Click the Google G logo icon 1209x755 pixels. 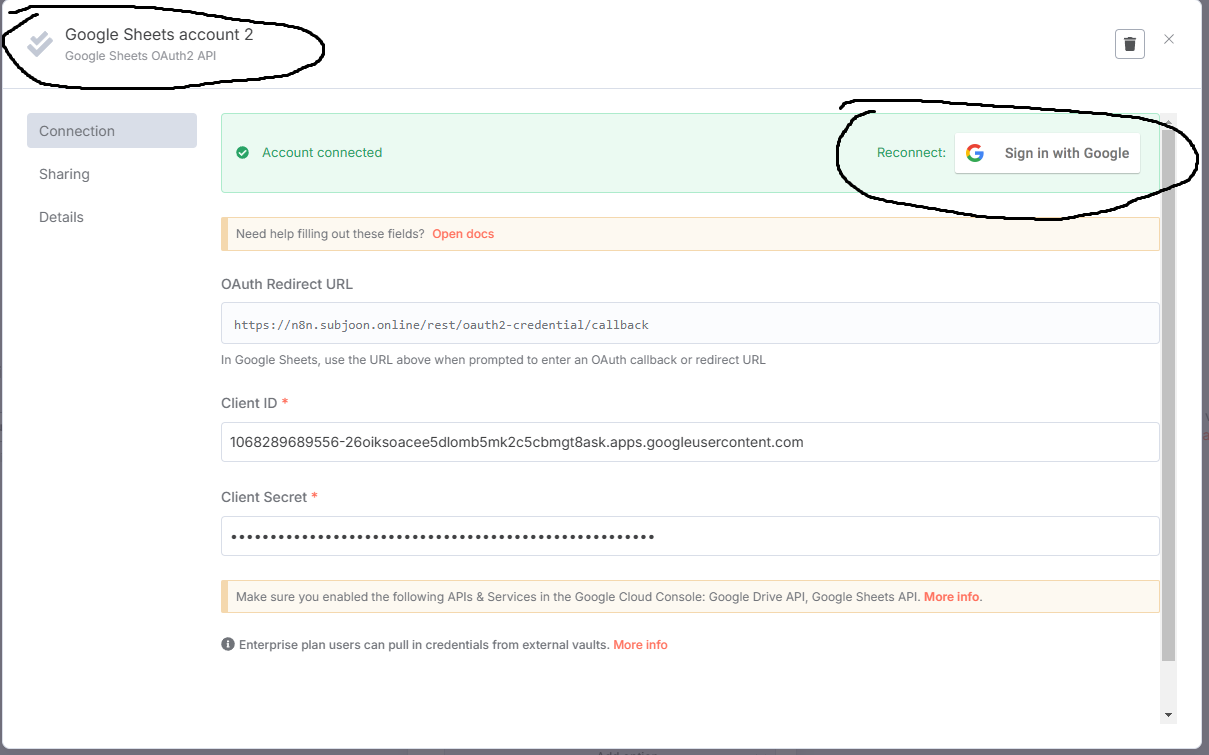(975, 153)
